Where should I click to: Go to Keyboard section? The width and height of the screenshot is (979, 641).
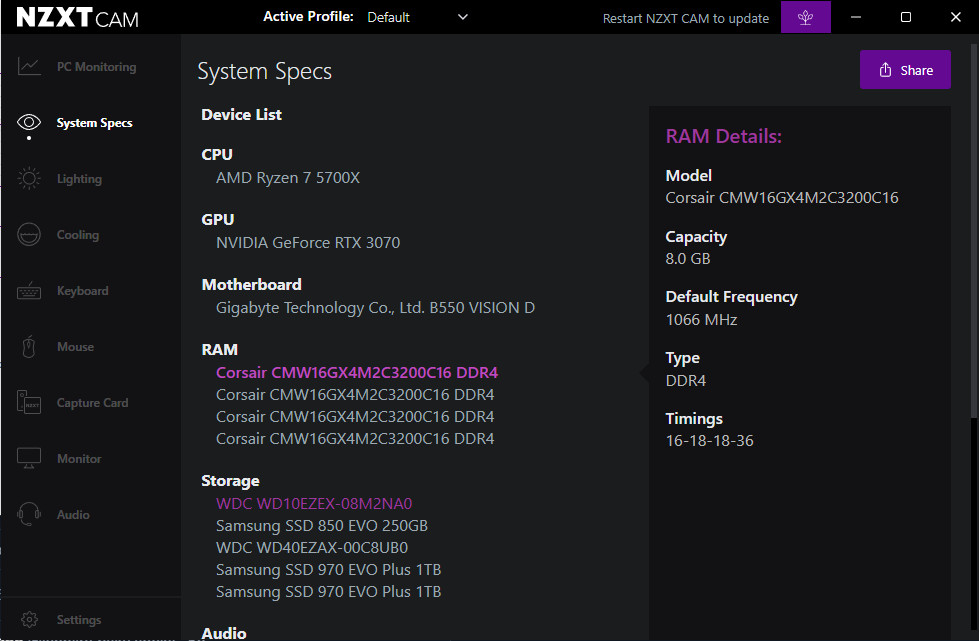click(82, 291)
